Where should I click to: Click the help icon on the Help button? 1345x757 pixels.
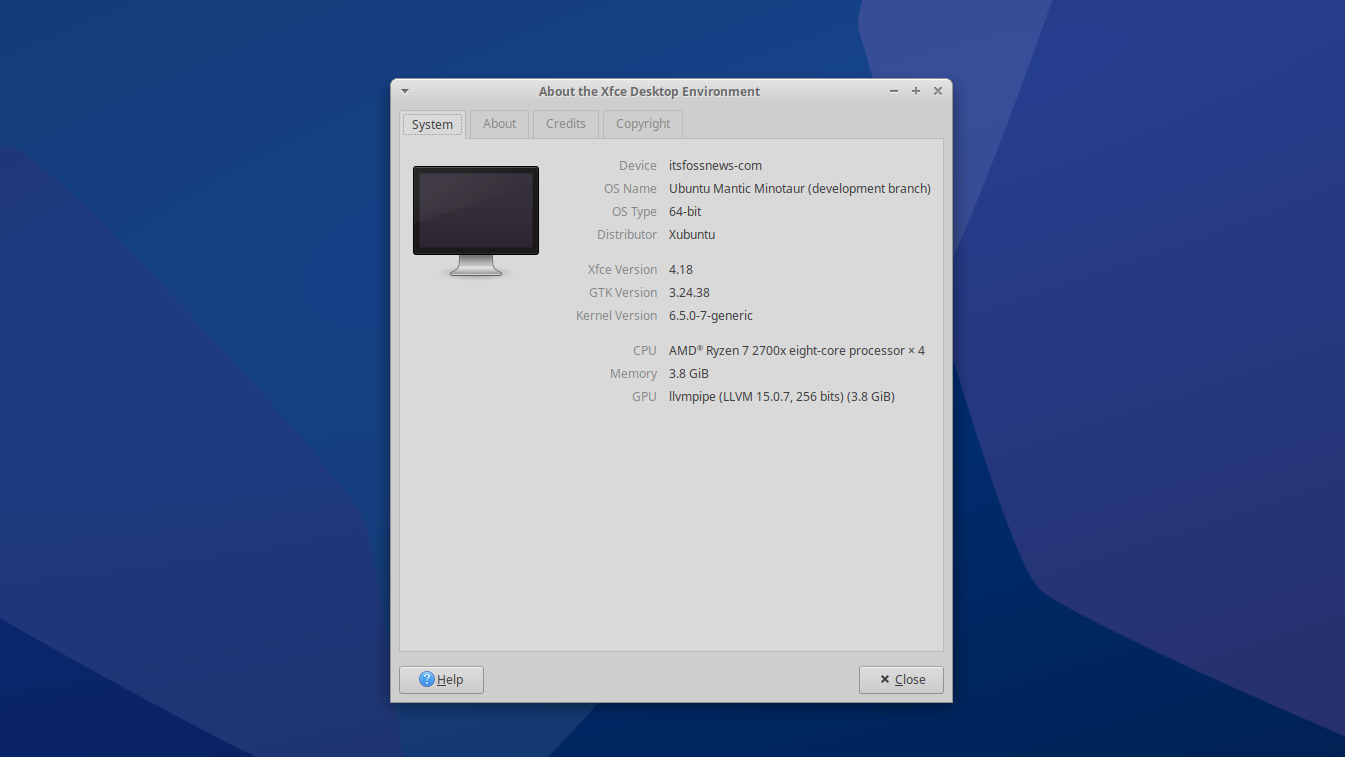point(425,679)
